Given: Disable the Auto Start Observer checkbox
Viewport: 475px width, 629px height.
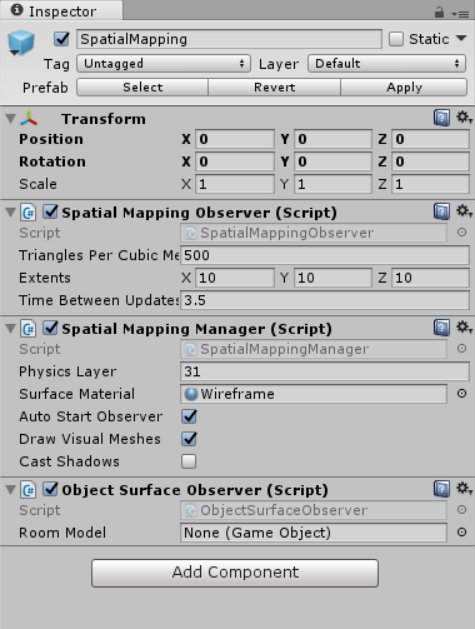Looking at the screenshot, I should 189,416.
